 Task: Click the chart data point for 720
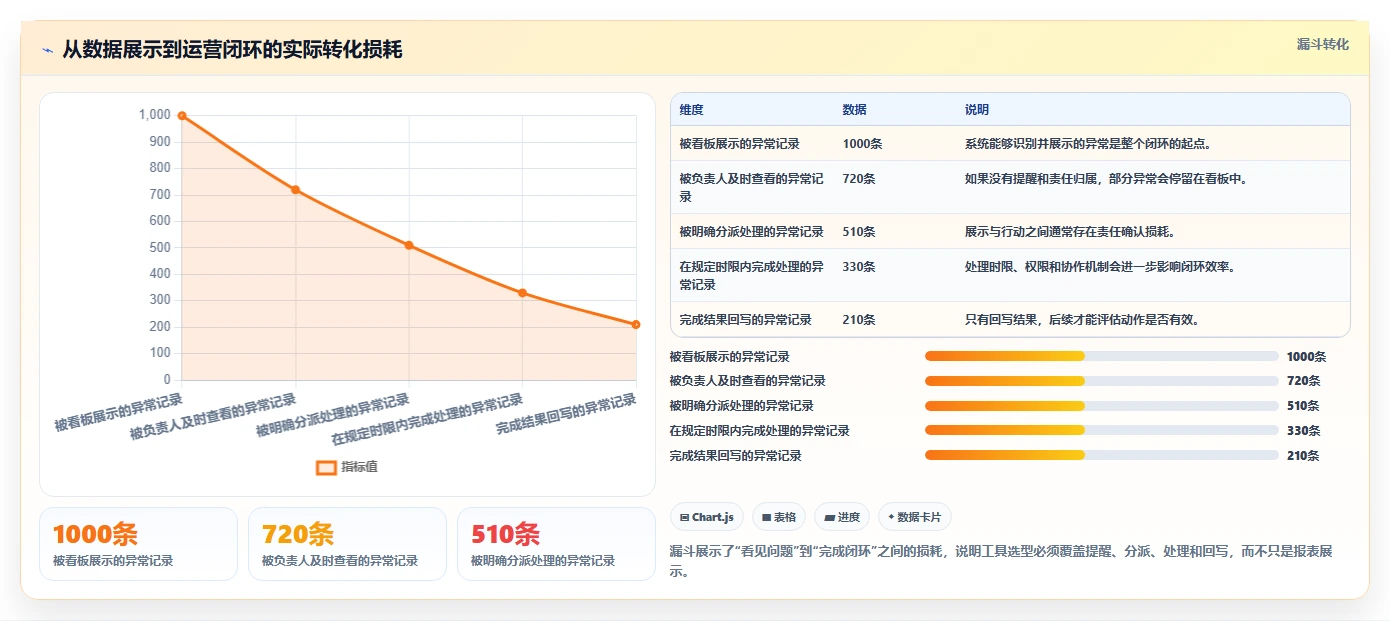295,189
